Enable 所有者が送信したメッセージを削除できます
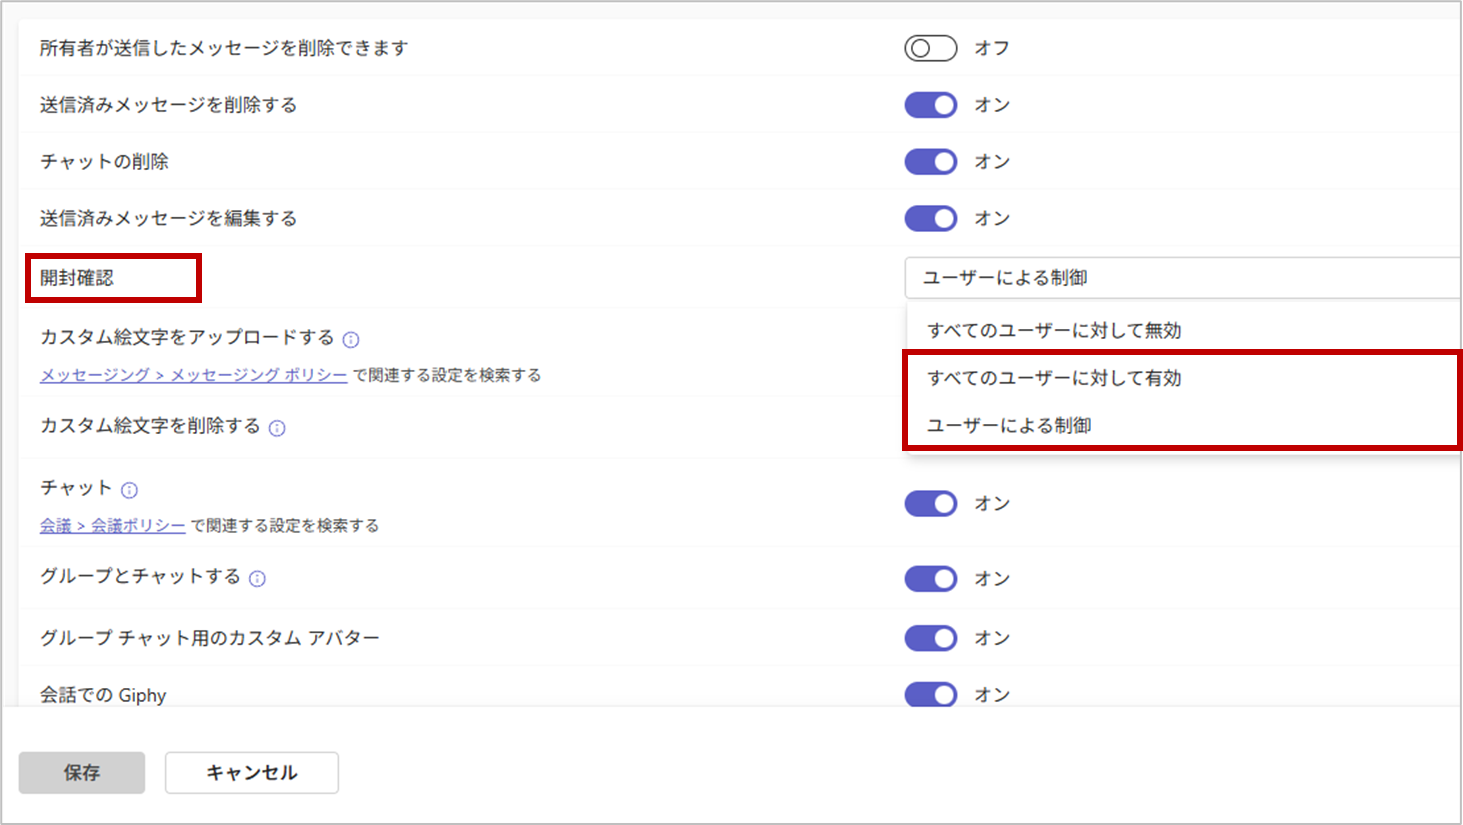The height and width of the screenshot is (825, 1463). 930,47
